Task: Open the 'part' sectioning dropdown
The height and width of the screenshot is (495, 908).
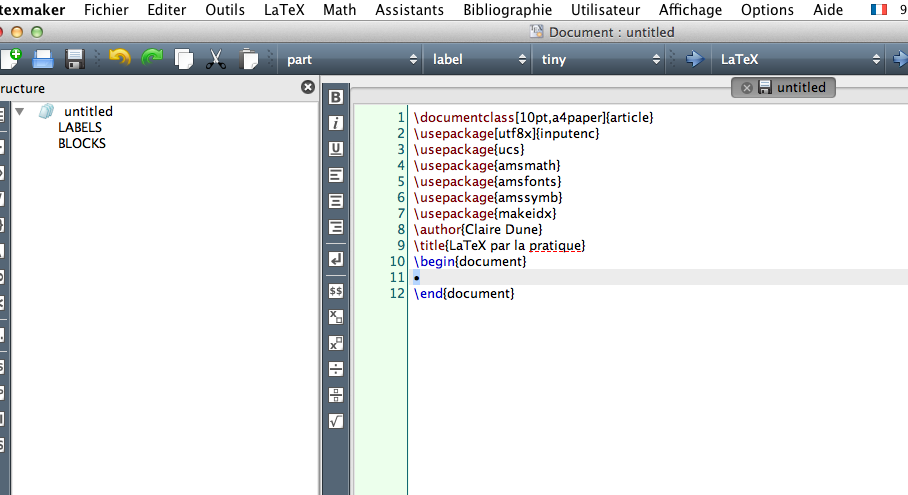Action: coord(350,60)
